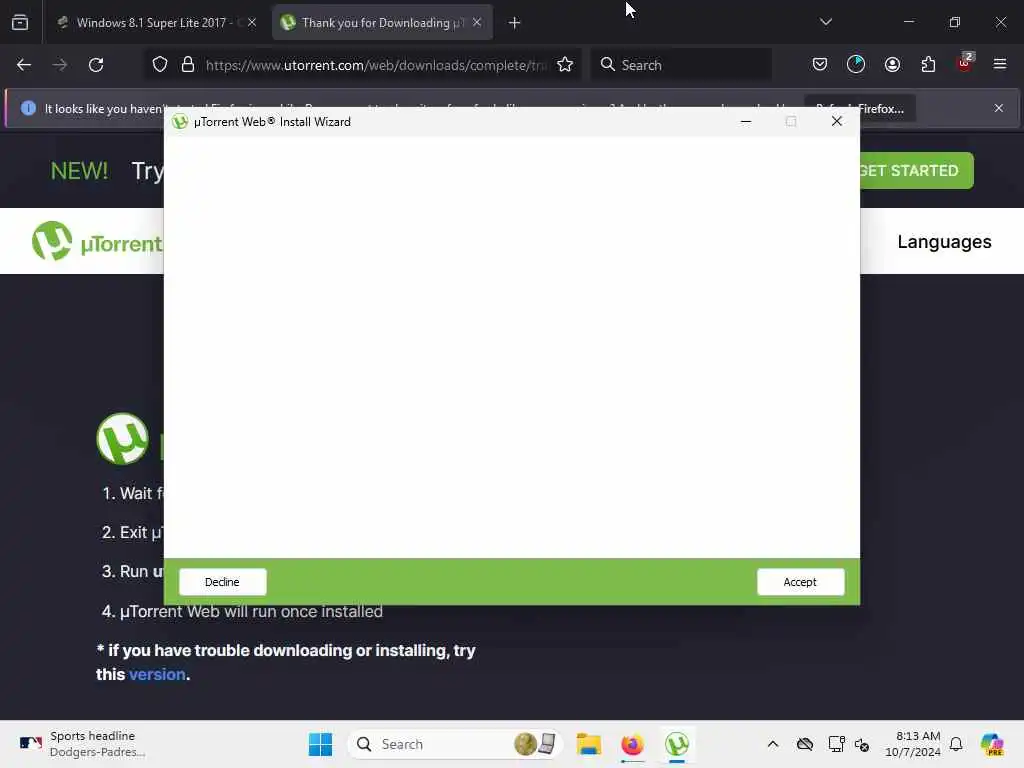The width and height of the screenshot is (1024, 768).
Task: Click the Firefox icon in the taskbar
Action: [x=632, y=744]
